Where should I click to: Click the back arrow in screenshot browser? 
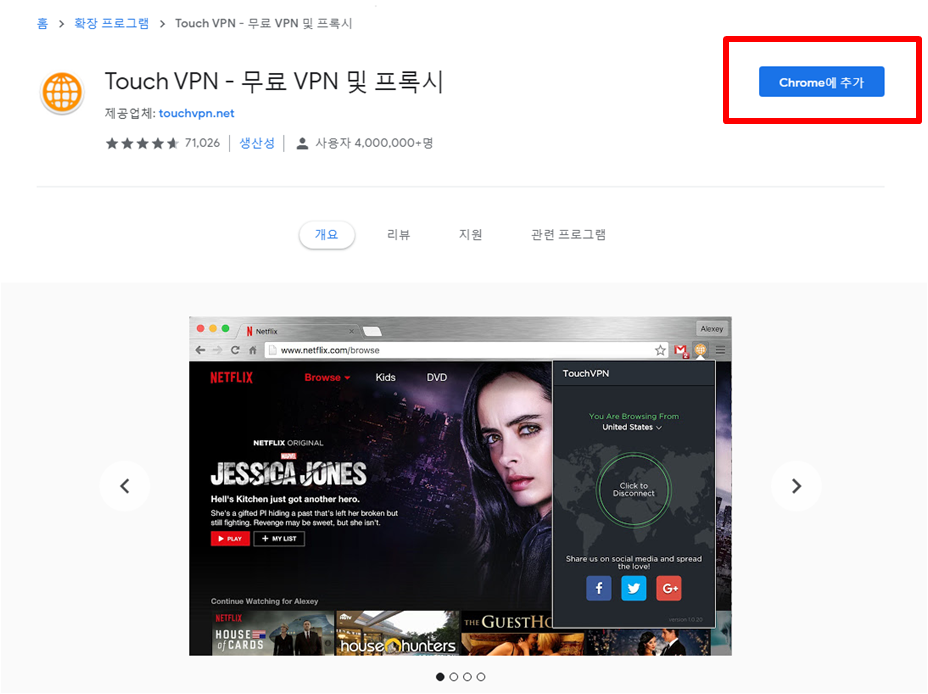pyautogui.click(x=200, y=350)
